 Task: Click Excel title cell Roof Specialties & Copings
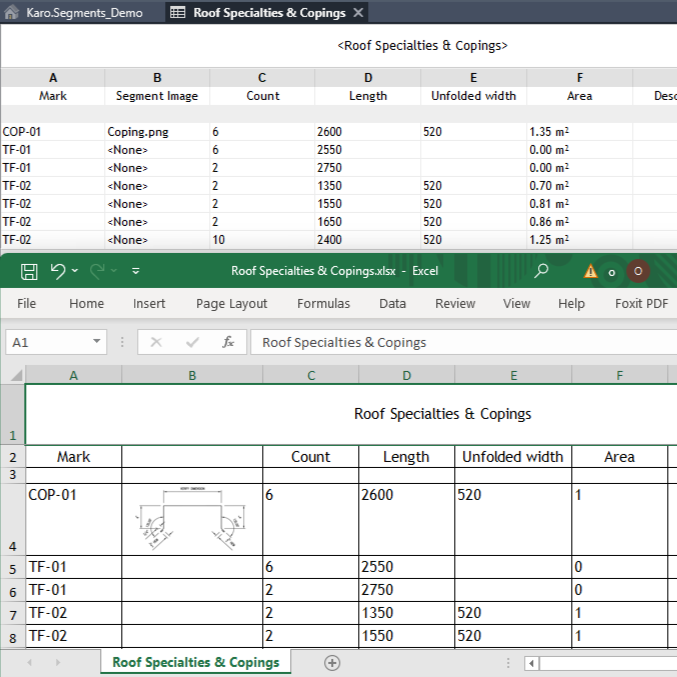coord(442,414)
